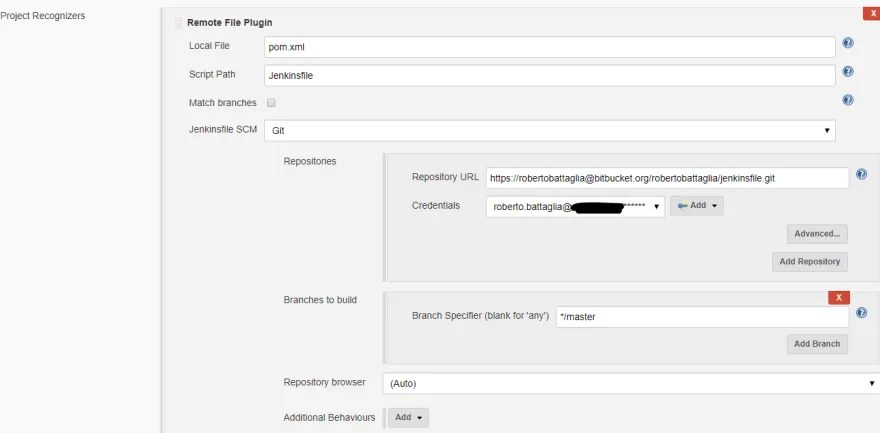Click into the Script Path input
The height and width of the screenshot is (433, 880).
(549, 75)
